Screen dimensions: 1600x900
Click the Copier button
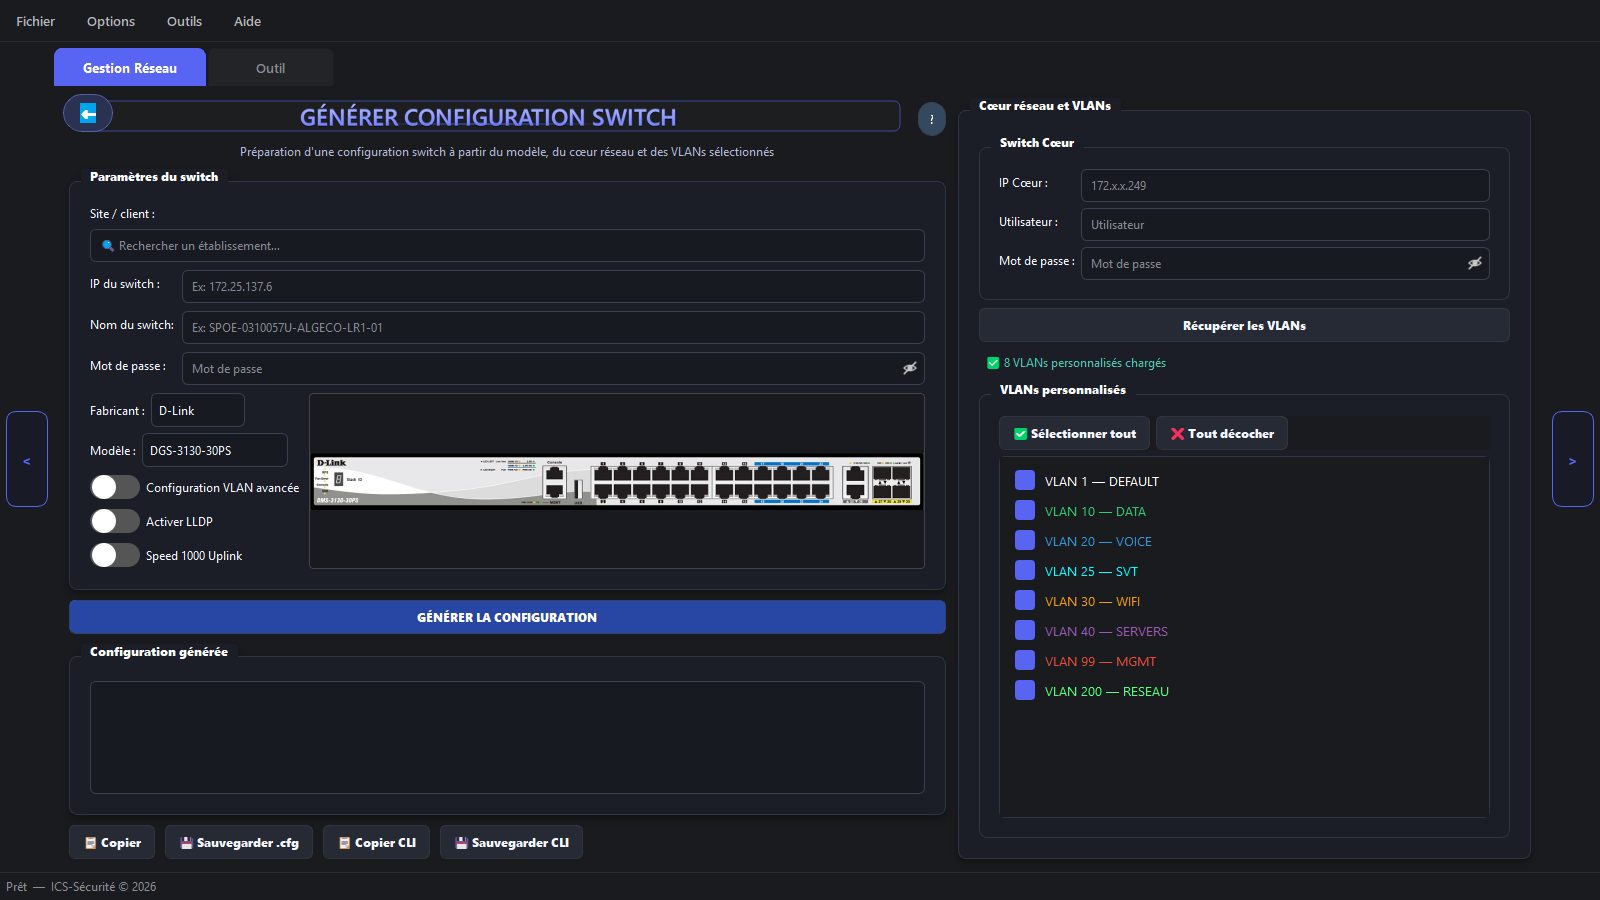(x=112, y=842)
